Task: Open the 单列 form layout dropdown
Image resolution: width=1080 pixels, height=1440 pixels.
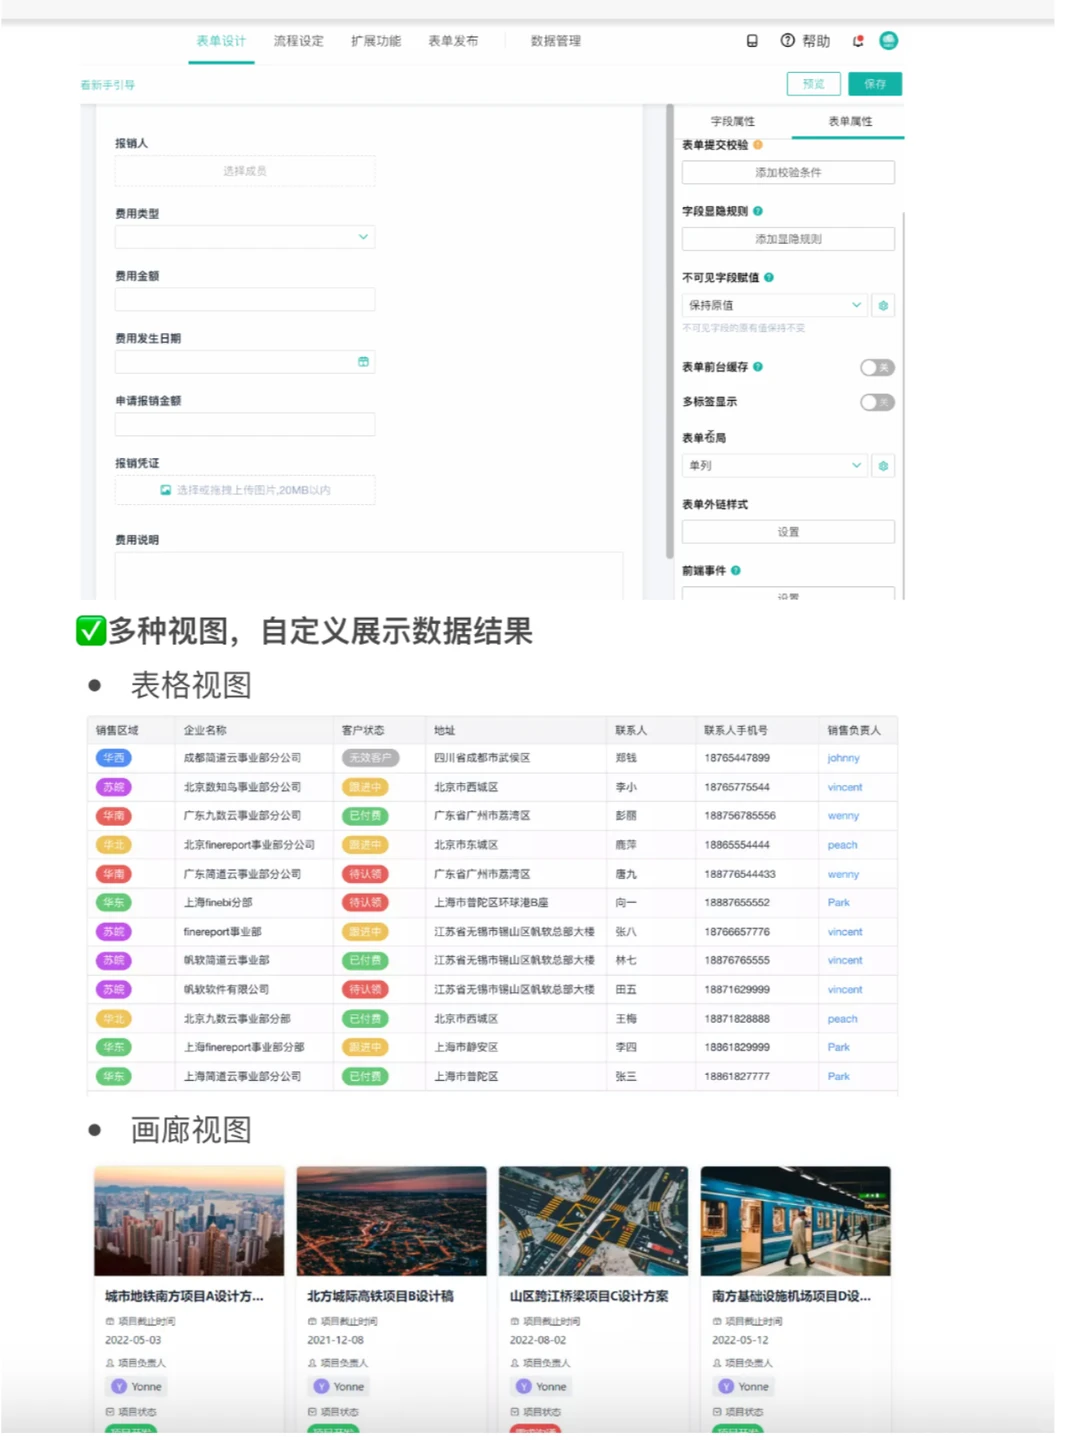Action: click(x=775, y=466)
